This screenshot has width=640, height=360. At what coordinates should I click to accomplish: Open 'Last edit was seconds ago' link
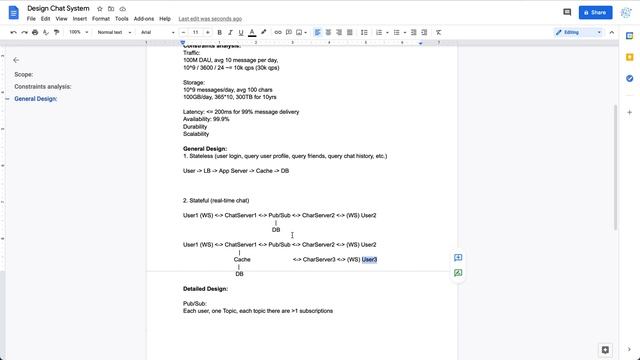[210, 19]
